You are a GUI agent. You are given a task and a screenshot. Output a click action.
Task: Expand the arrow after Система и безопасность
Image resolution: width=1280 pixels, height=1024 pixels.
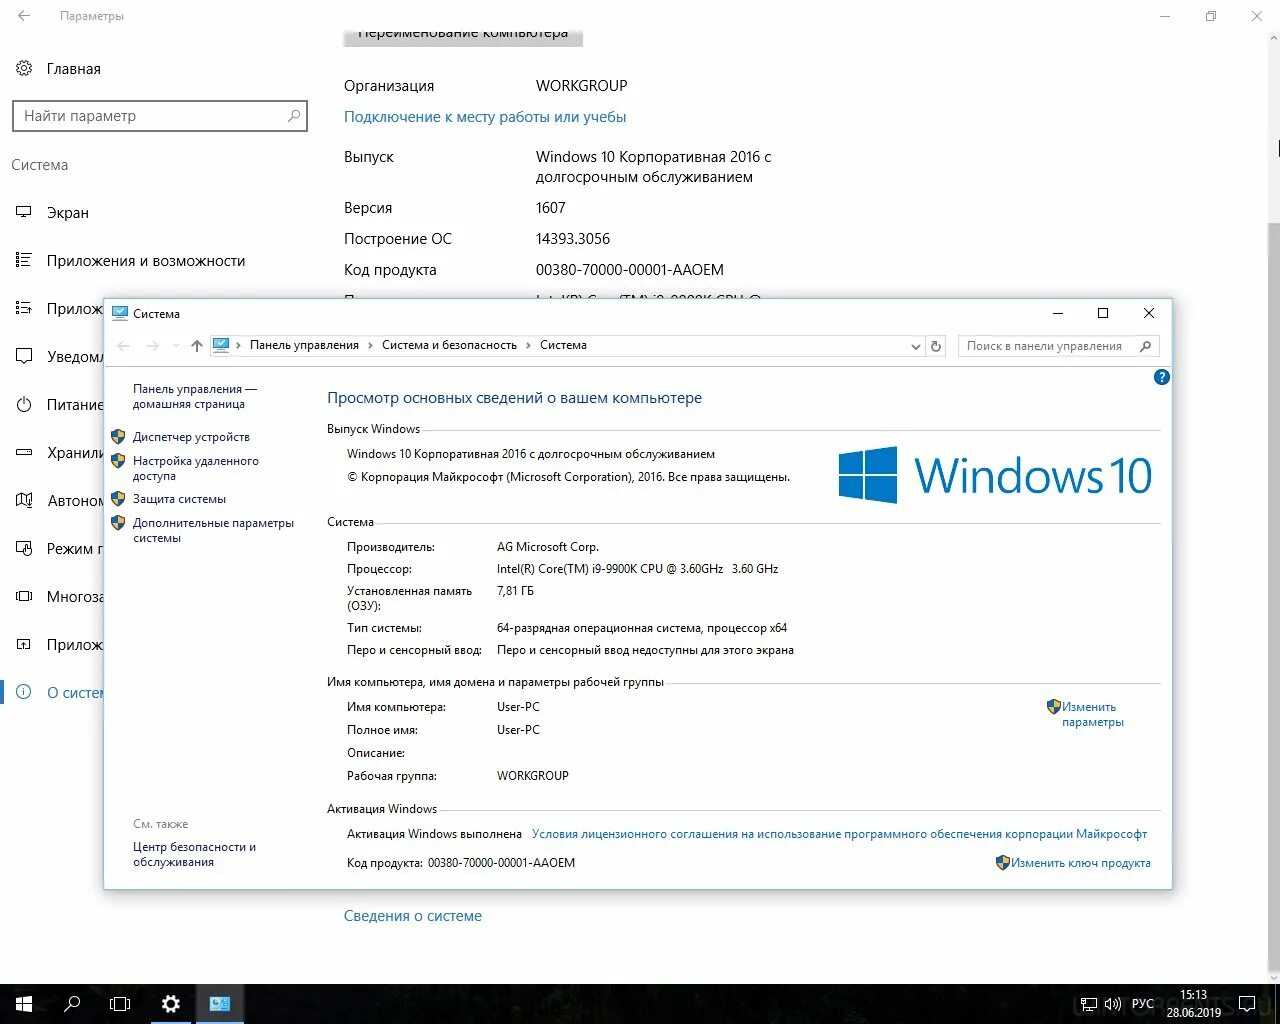(528, 345)
